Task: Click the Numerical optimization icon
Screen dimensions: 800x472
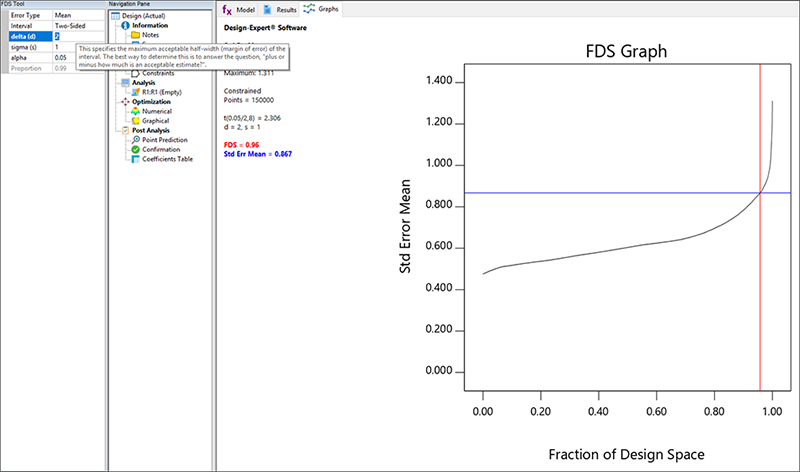Action: coord(134,111)
